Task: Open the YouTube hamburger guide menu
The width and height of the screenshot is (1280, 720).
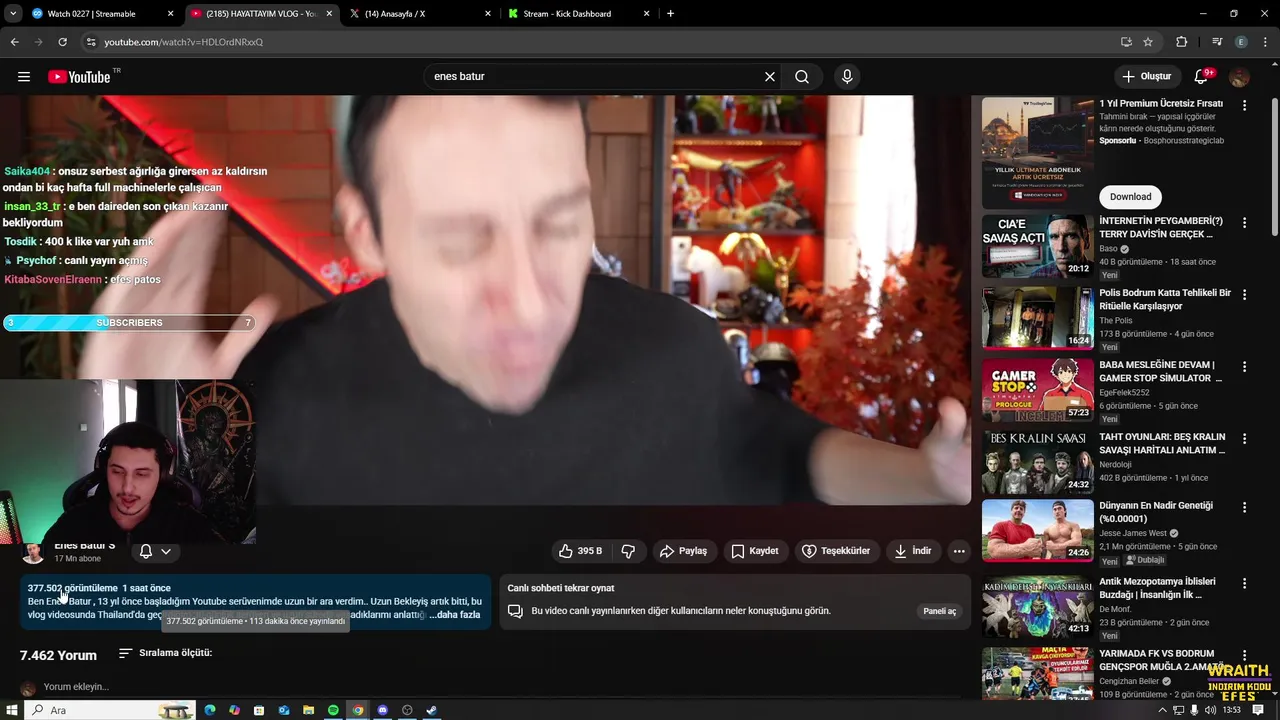Action: click(24, 77)
